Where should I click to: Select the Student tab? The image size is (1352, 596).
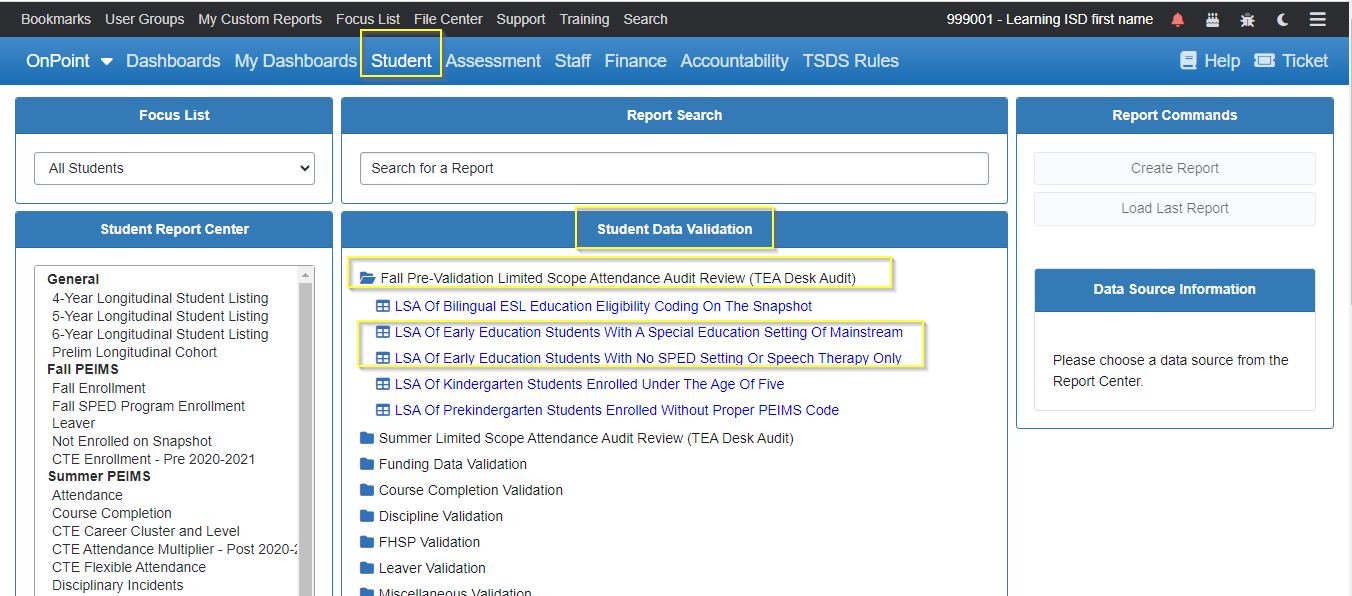coord(401,61)
